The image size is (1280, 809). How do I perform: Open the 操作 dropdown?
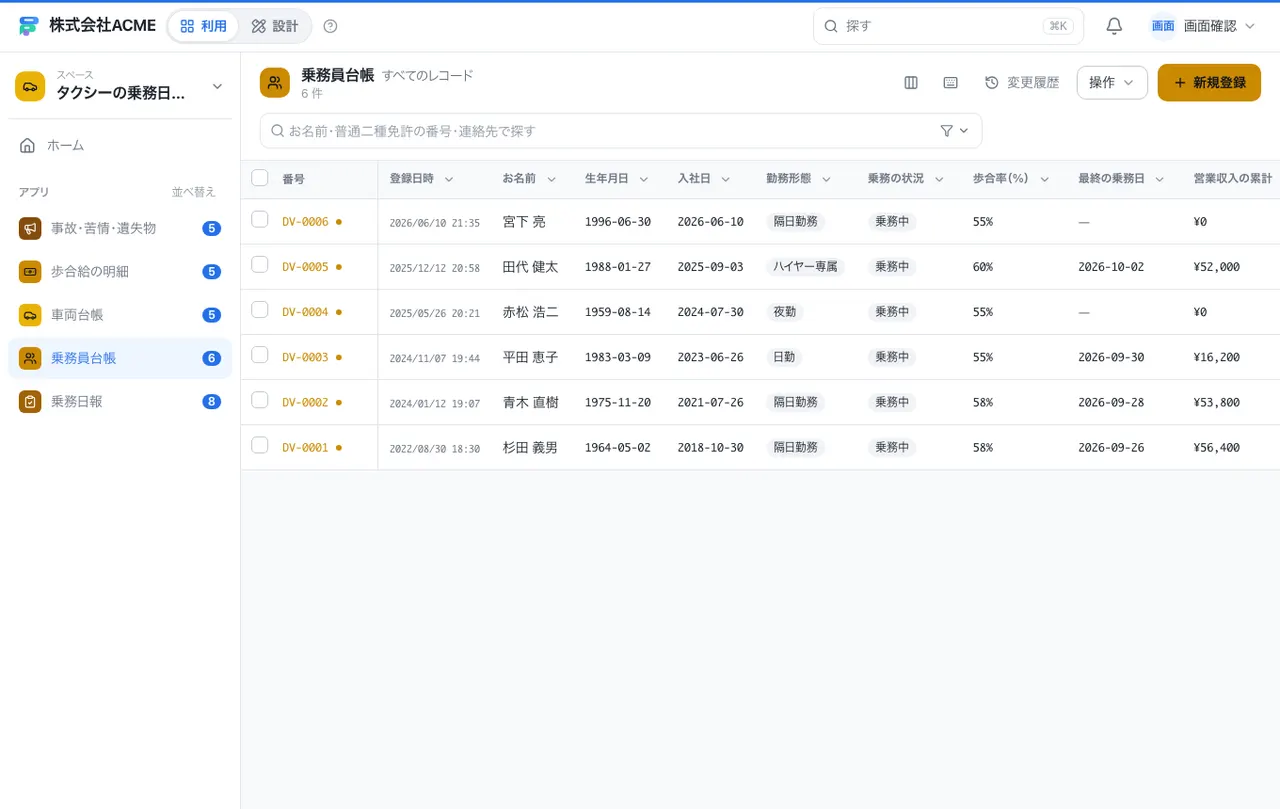point(1112,83)
